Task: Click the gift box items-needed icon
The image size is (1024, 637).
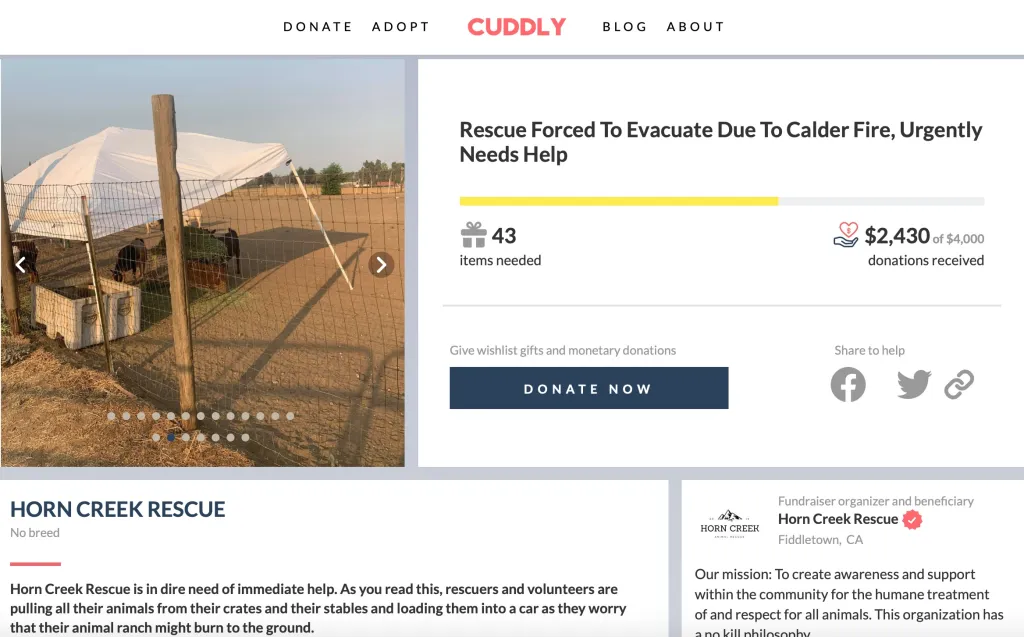Action: pos(473,236)
